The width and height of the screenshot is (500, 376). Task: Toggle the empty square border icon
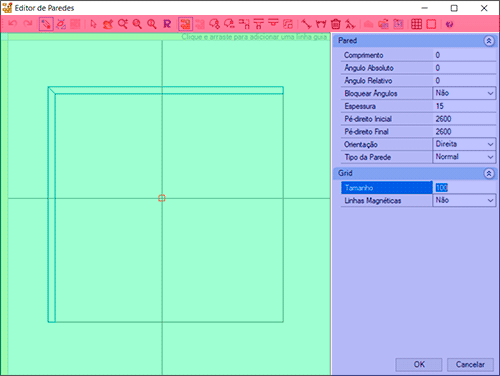431,24
